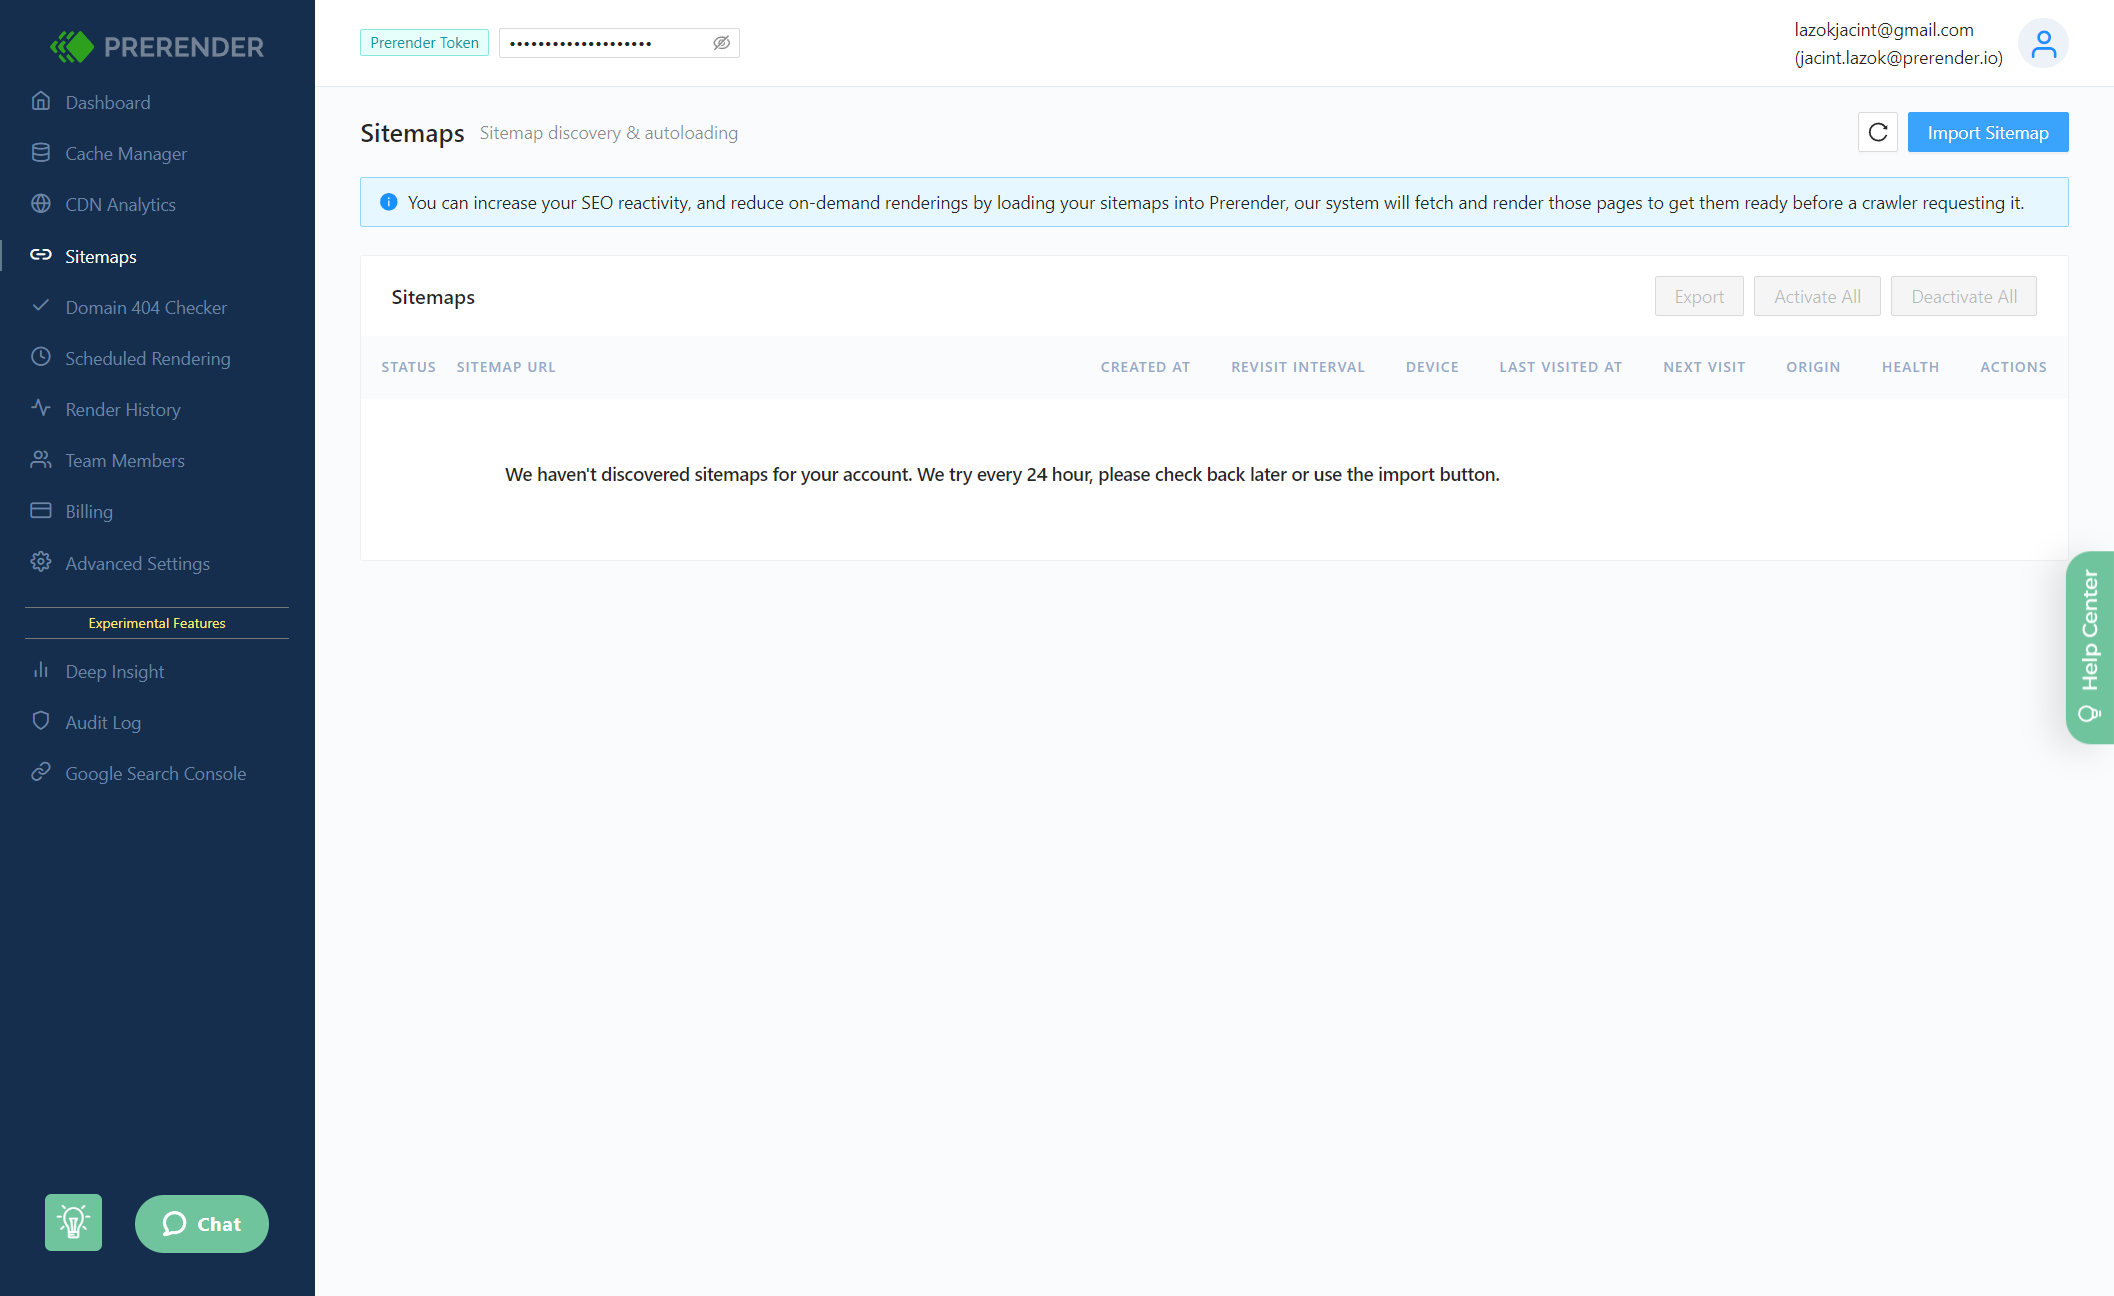This screenshot has height=1296, width=2114.
Task: Click the ACTIONS column header
Action: tap(2013, 367)
